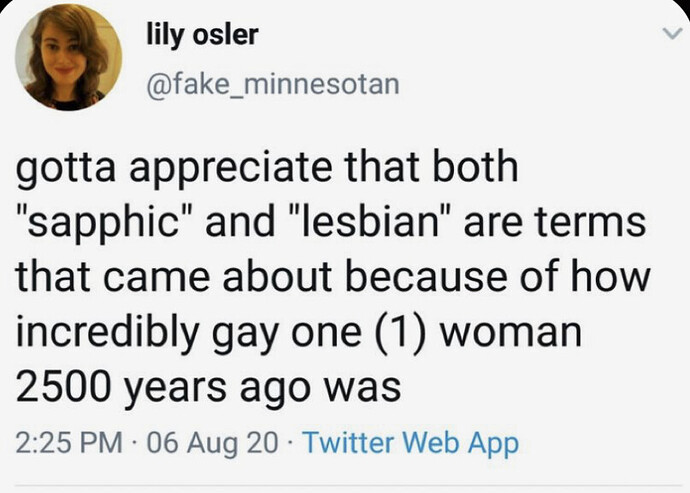This screenshot has width=690, height=493.
Task: Click the 2:25 PM timestamp
Action: (x=69, y=443)
